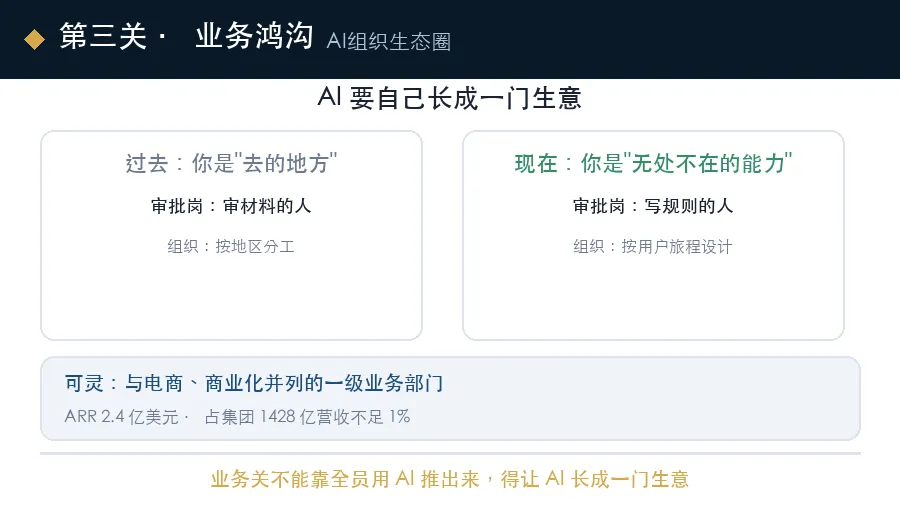Click empty area of the right 现在 card
This screenshot has height=520, width=900.
(653, 298)
